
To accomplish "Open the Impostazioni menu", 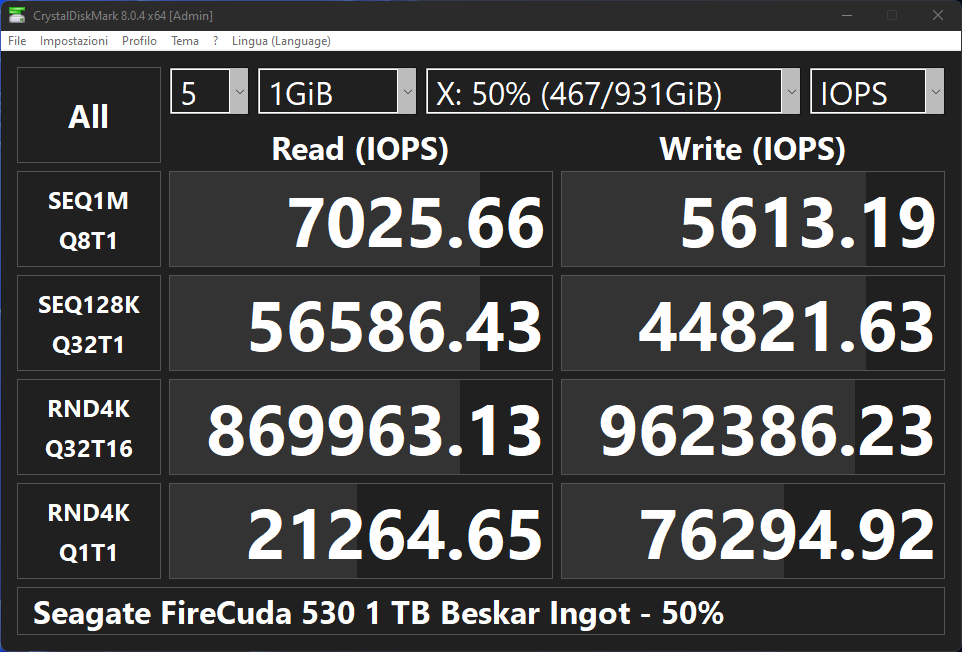I will (x=74, y=41).
